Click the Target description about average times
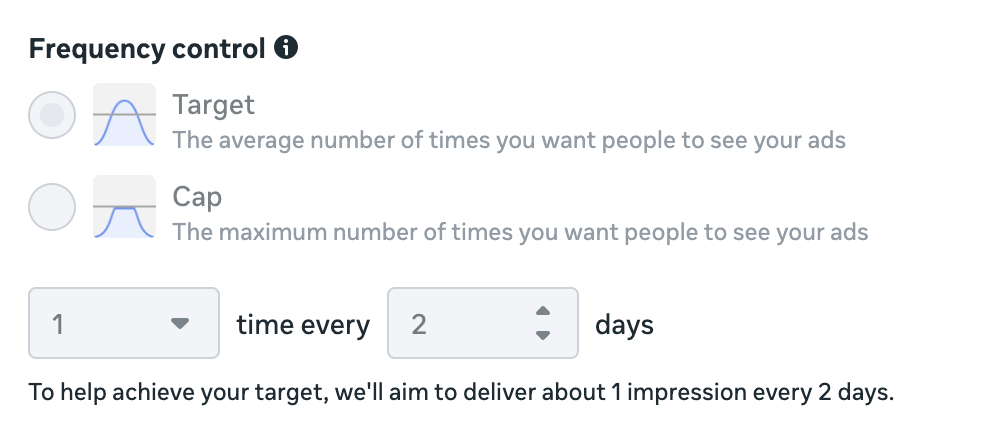The width and height of the screenshot is (992, 428). [x=509, y=140]
